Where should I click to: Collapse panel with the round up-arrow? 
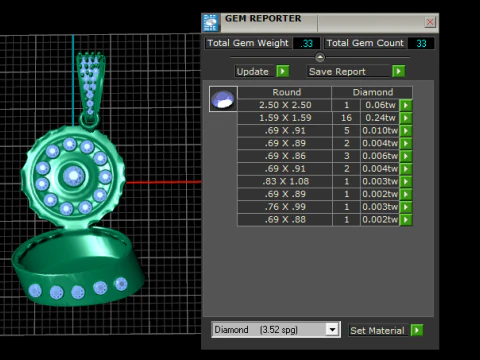click(x=320, y=58)
